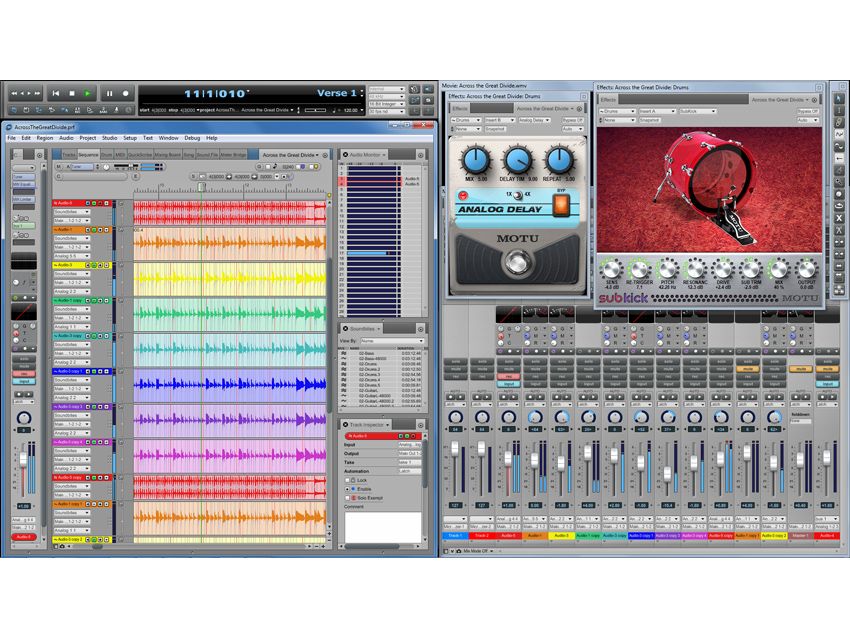Click the REPEAT knob on Analog Delay
Image resolution: width=850 pixels, height=638 pixels.
[x=559, y=160]
